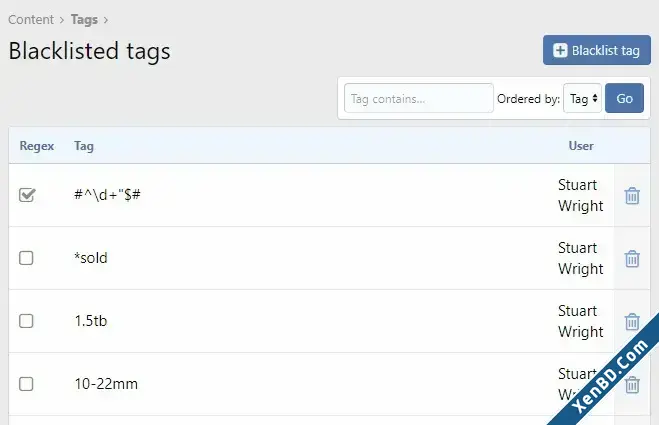Click trash icon for *sold tag

coord(632,259)
